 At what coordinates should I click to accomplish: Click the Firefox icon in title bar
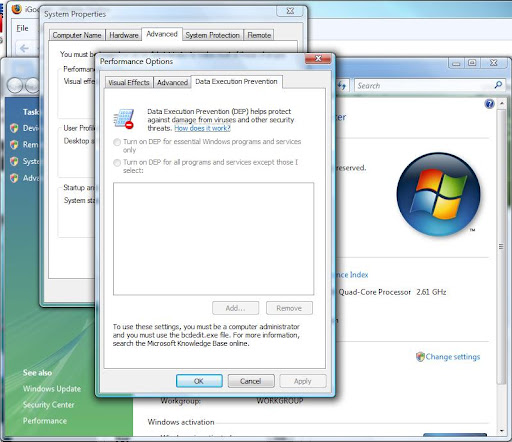(x=17, y=9)
